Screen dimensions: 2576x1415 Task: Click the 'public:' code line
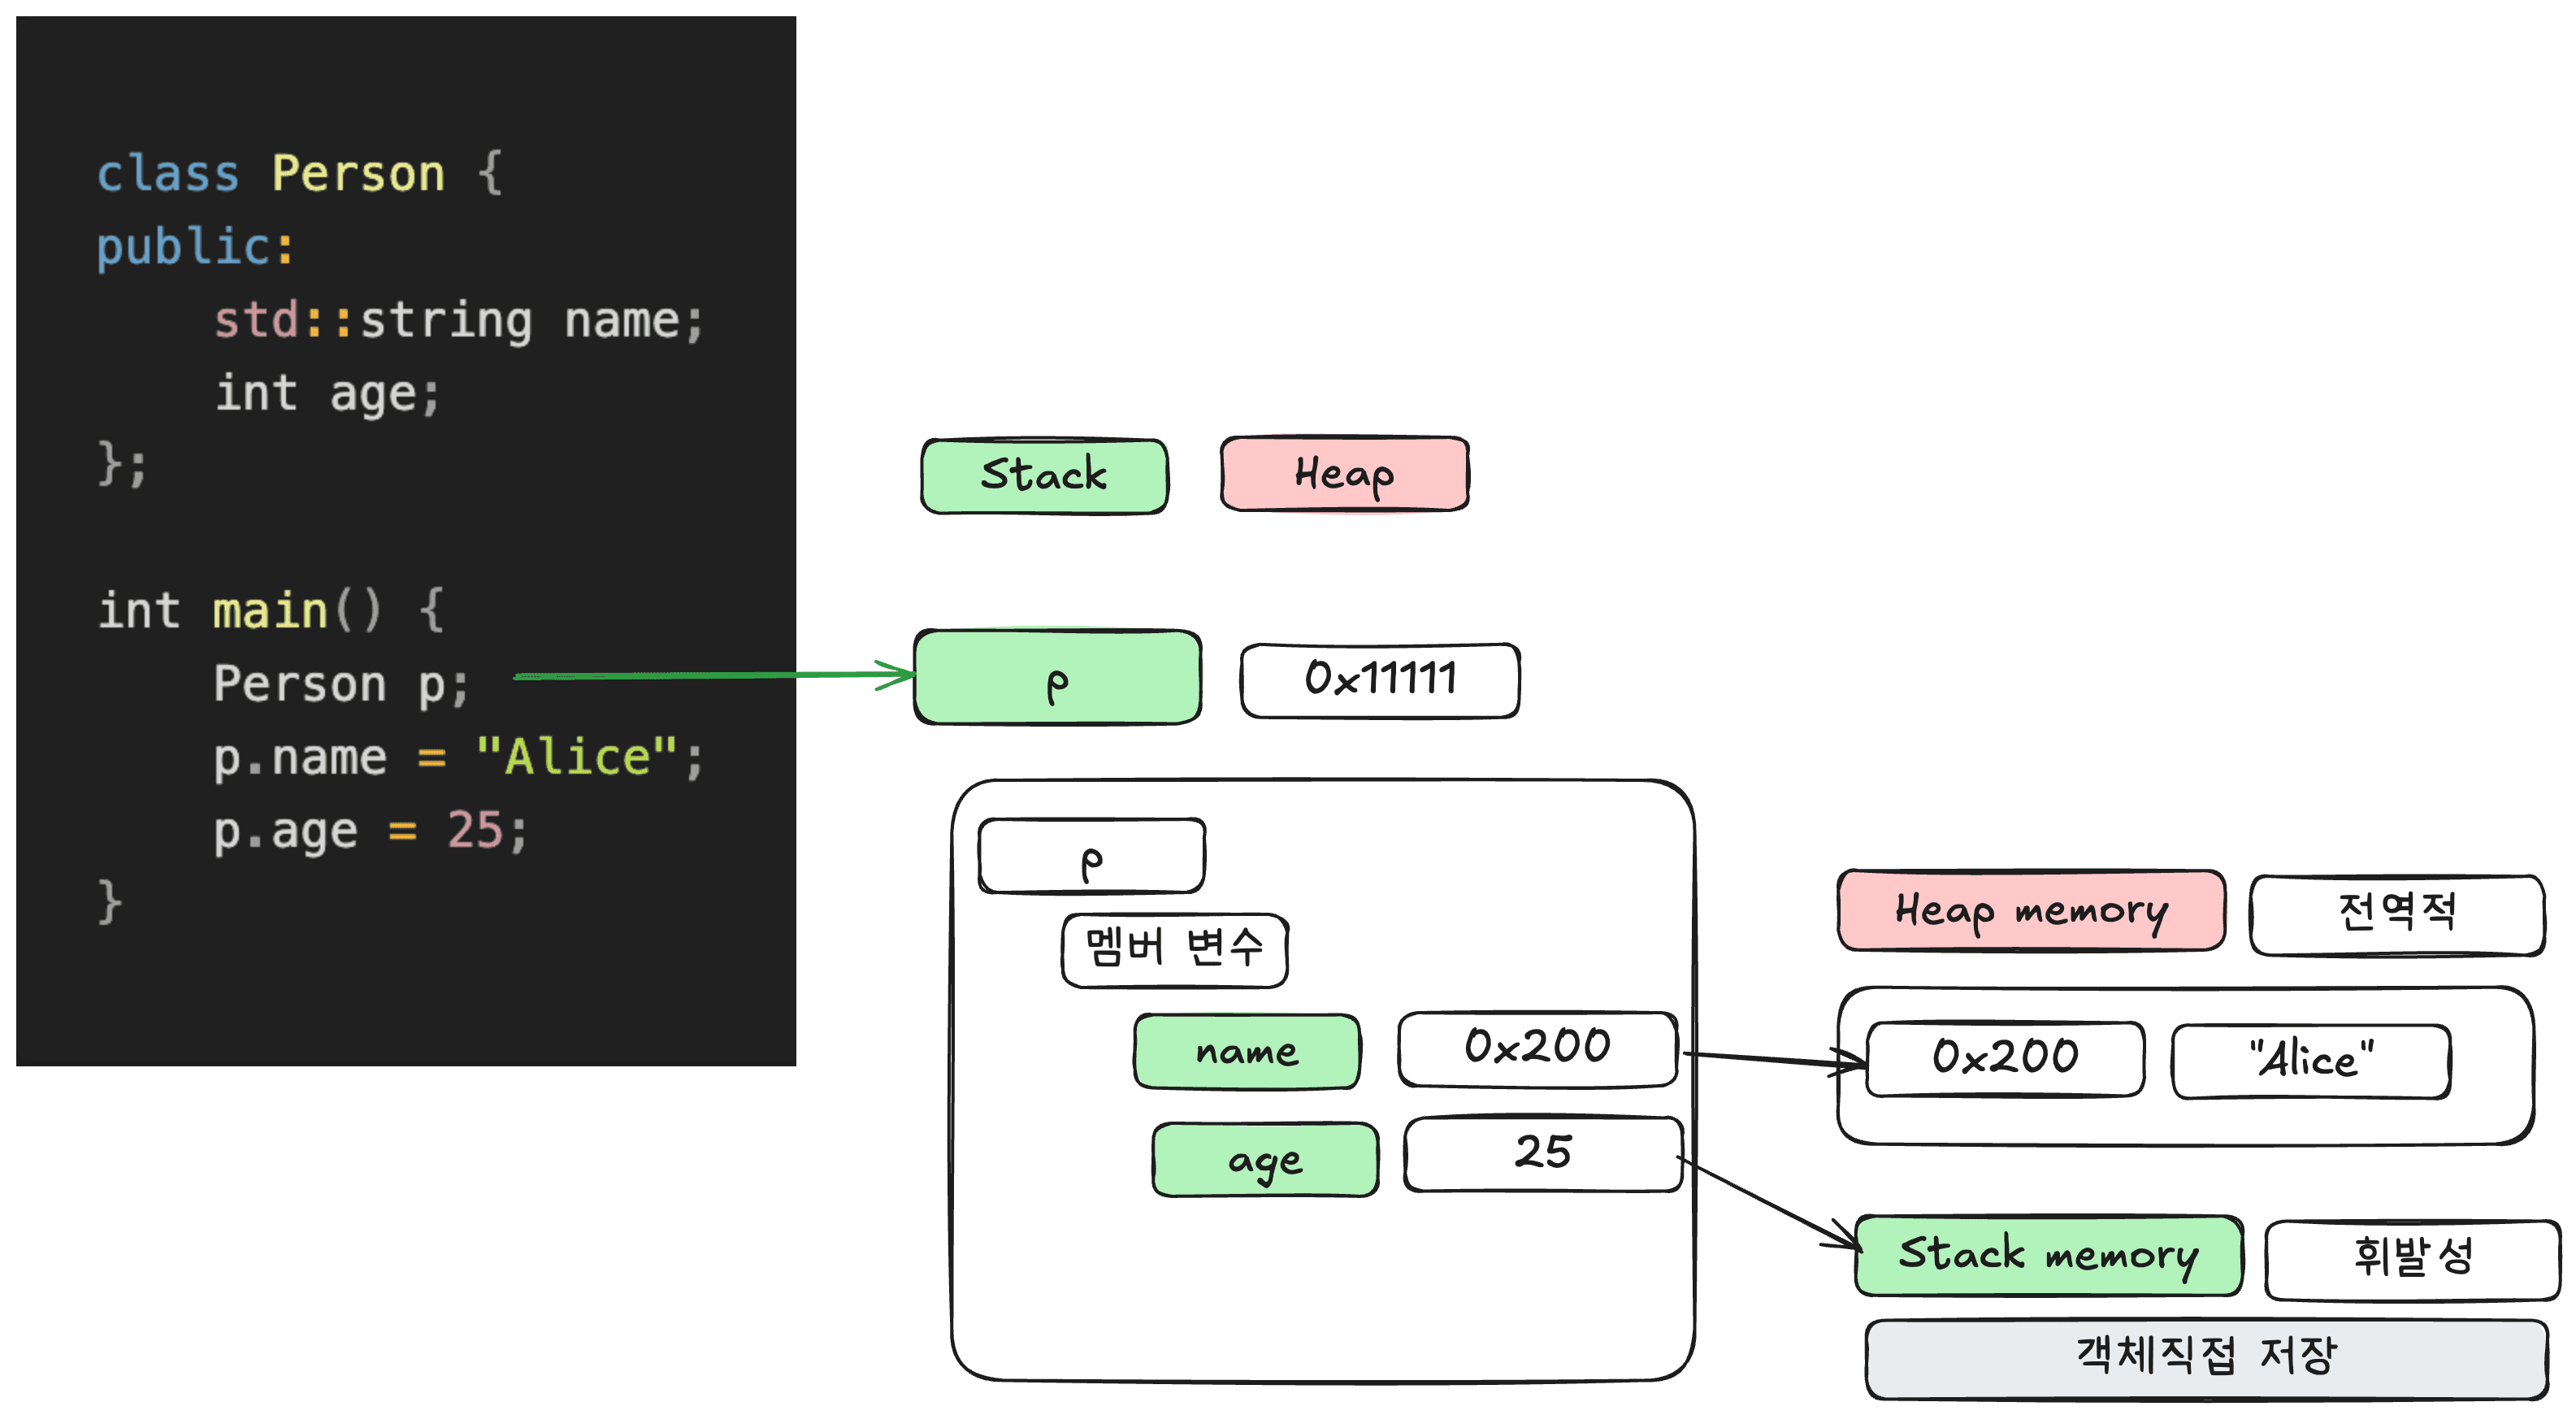tap(196, 247)
